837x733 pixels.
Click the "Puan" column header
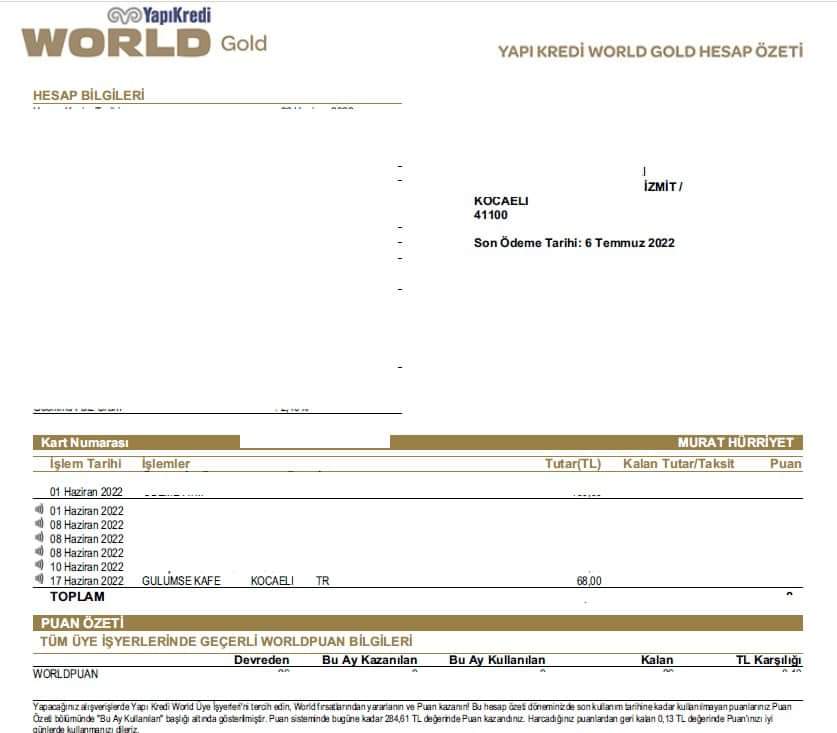[786, 464]
